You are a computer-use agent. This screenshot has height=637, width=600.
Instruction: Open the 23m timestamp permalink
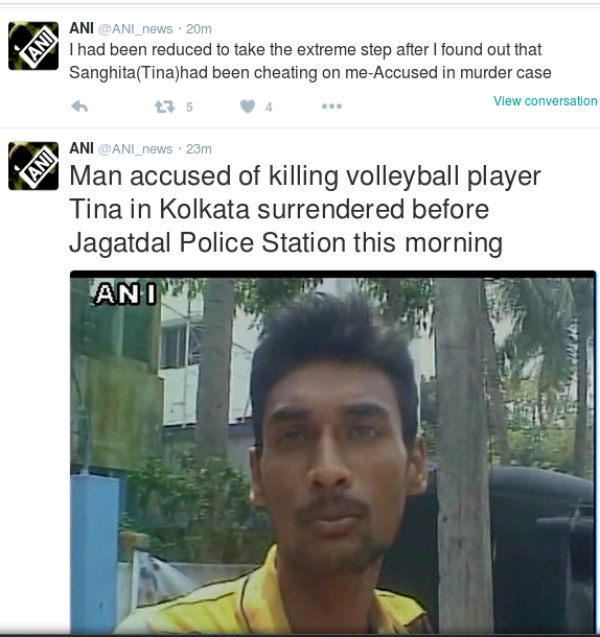199,149
